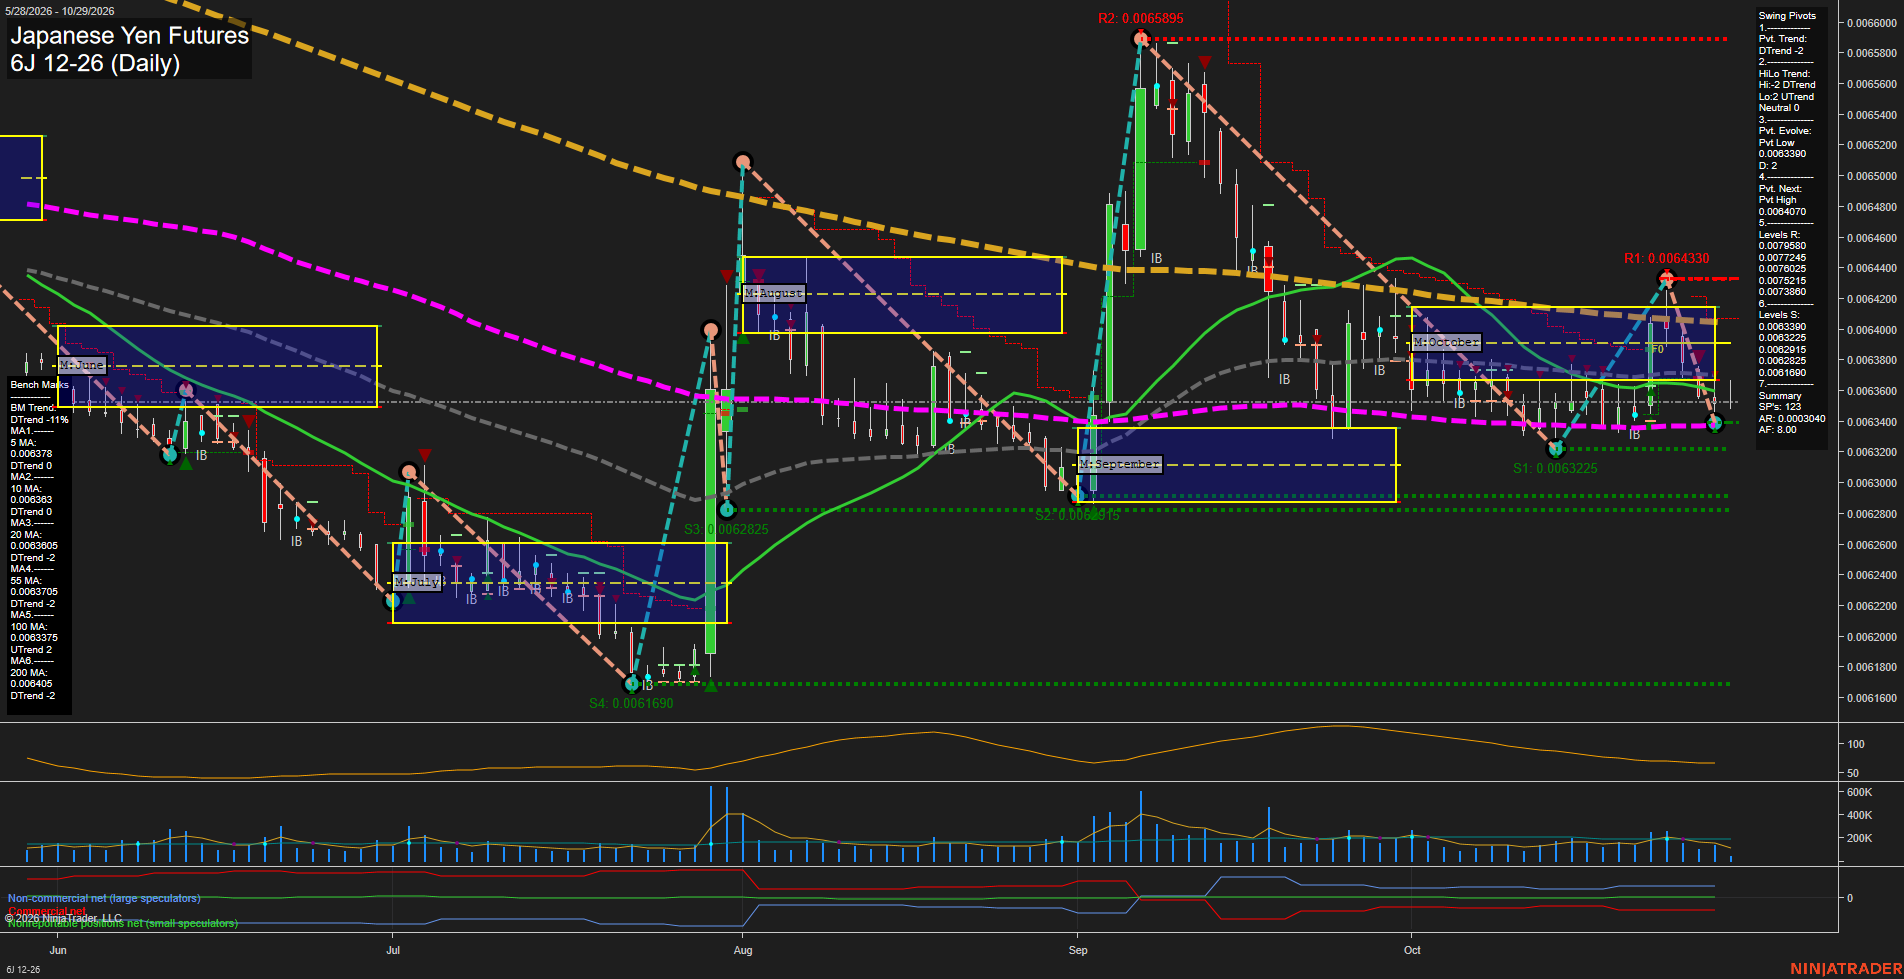
Task: Click the Bench Marks panel heading
Action: (x=40, y=385)
